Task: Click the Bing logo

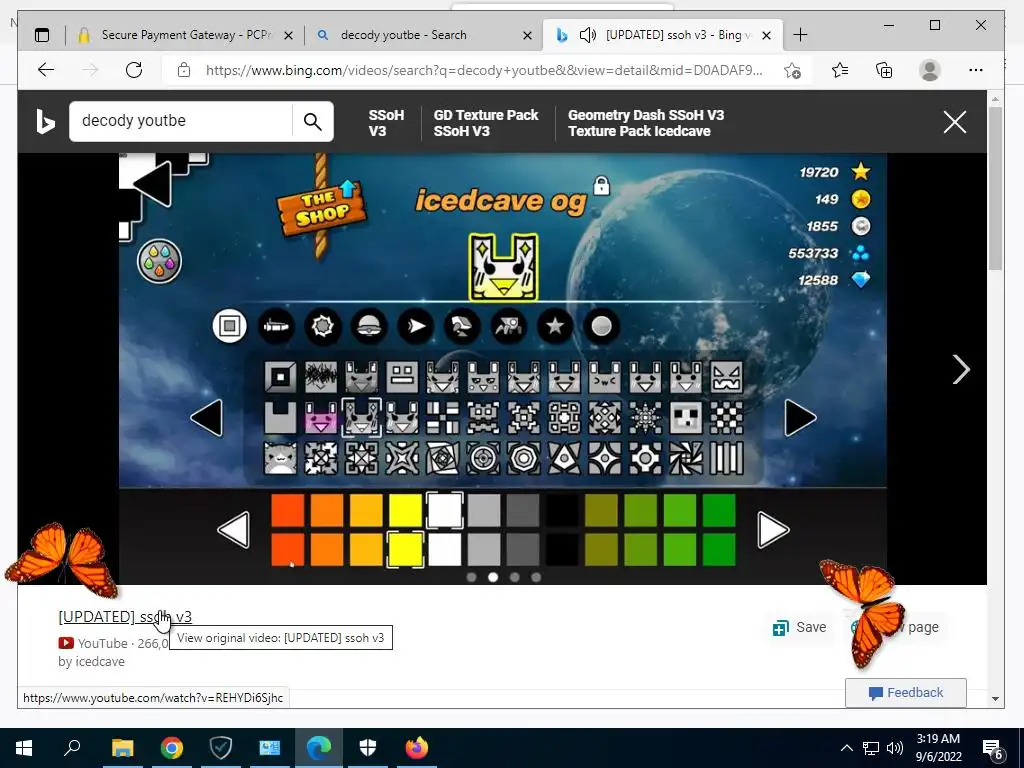Action: coord(44,121)
